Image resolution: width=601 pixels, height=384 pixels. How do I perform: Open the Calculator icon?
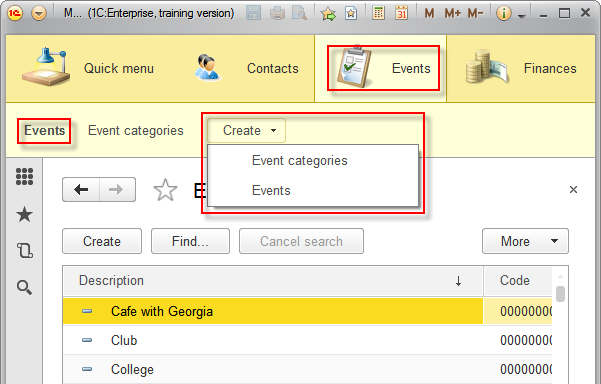(x=378, y=13)
